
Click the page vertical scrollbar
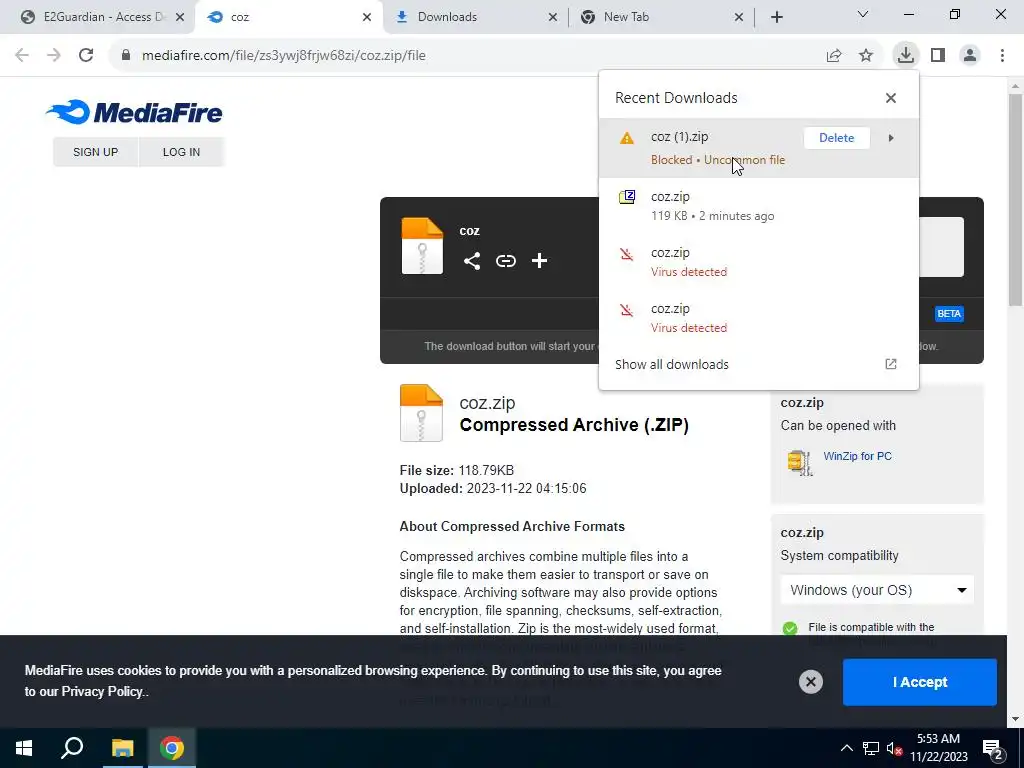click(x=1016, y=199)
